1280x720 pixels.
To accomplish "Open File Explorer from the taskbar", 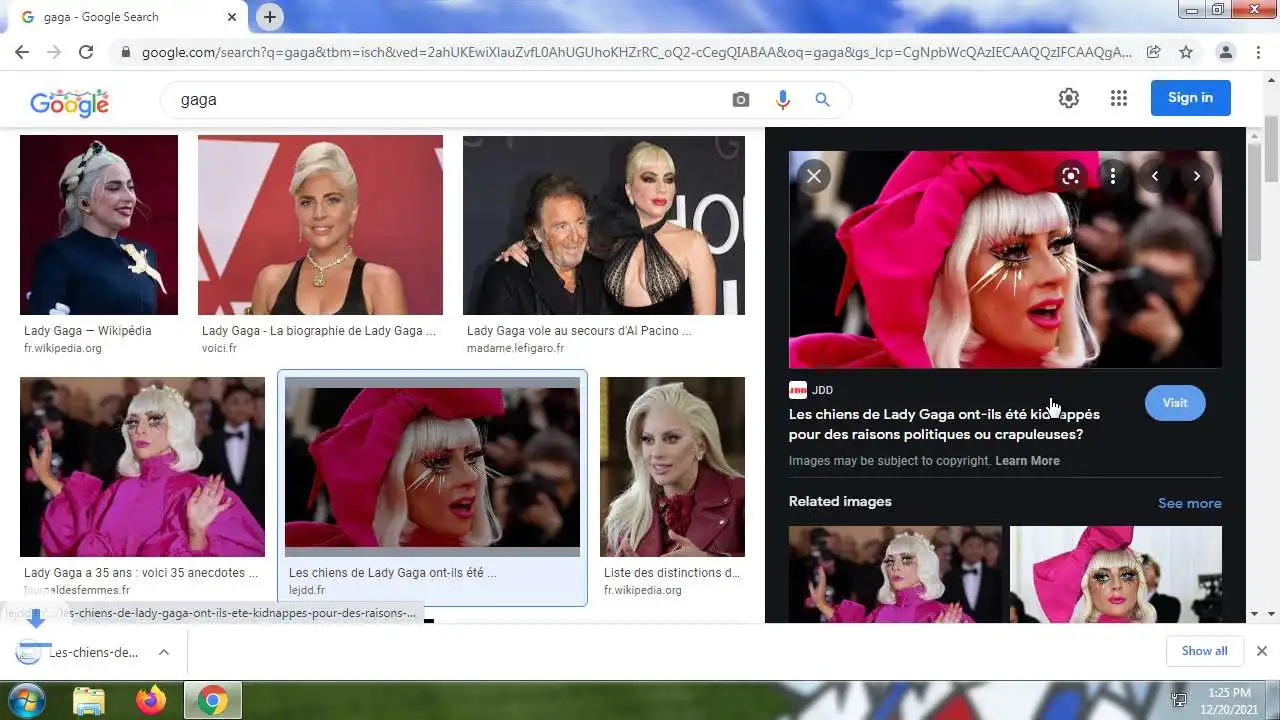I will [89, 701].
